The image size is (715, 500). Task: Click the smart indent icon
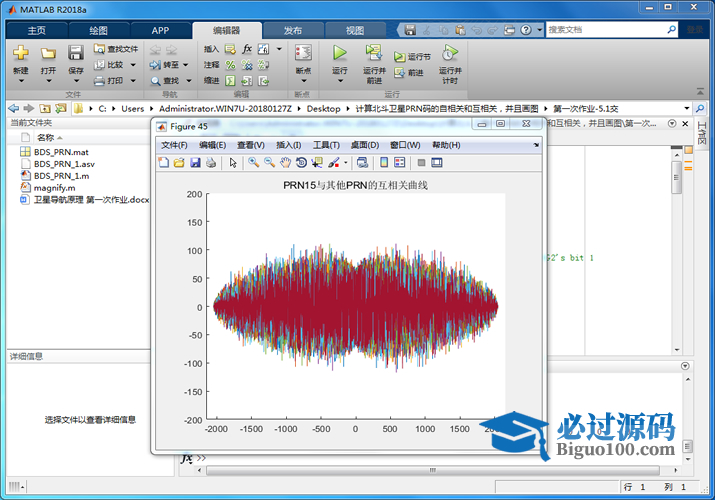click(230, 81)
